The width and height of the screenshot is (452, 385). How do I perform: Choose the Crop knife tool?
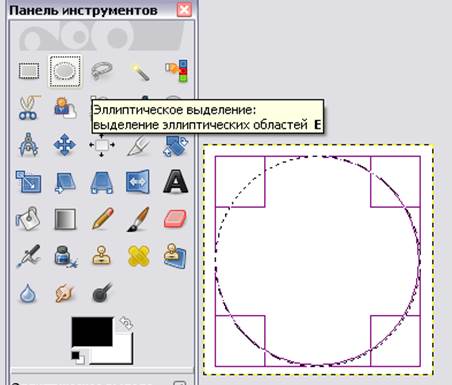139,145
